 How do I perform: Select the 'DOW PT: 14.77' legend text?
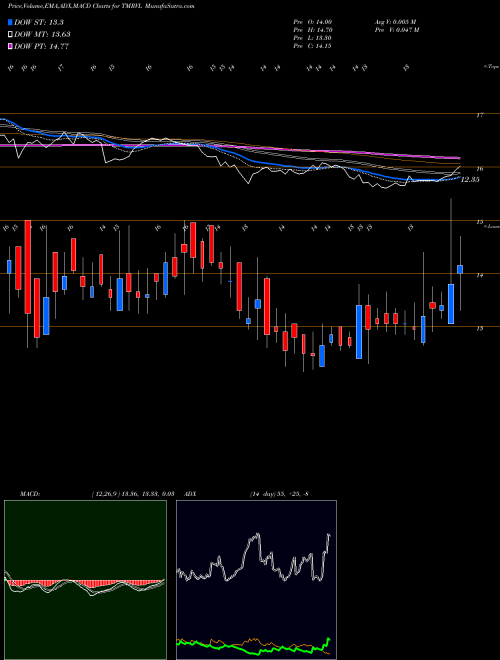tap(41, 47)
